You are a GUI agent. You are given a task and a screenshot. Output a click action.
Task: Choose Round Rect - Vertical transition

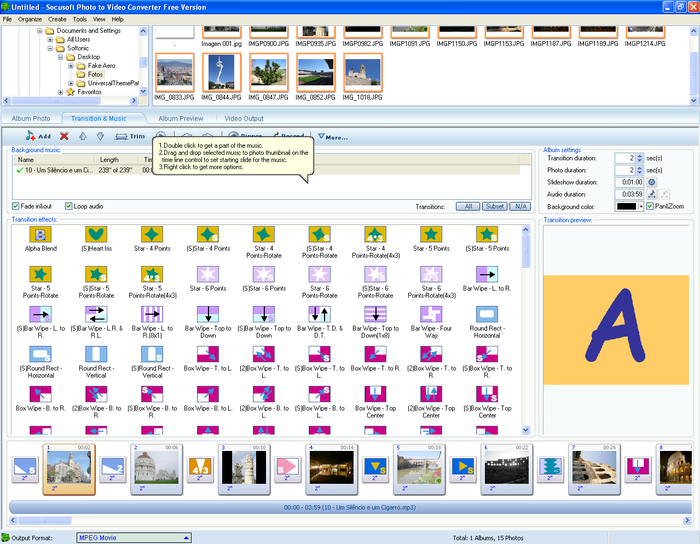96,362
